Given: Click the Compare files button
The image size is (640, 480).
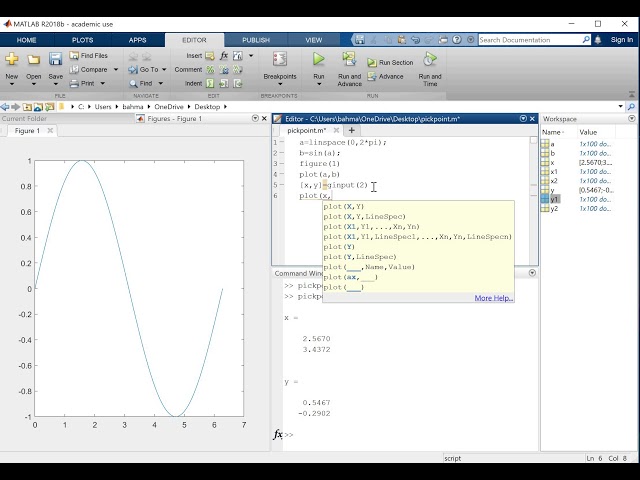Looking at the screenshot, I should (x=89, y=69).
